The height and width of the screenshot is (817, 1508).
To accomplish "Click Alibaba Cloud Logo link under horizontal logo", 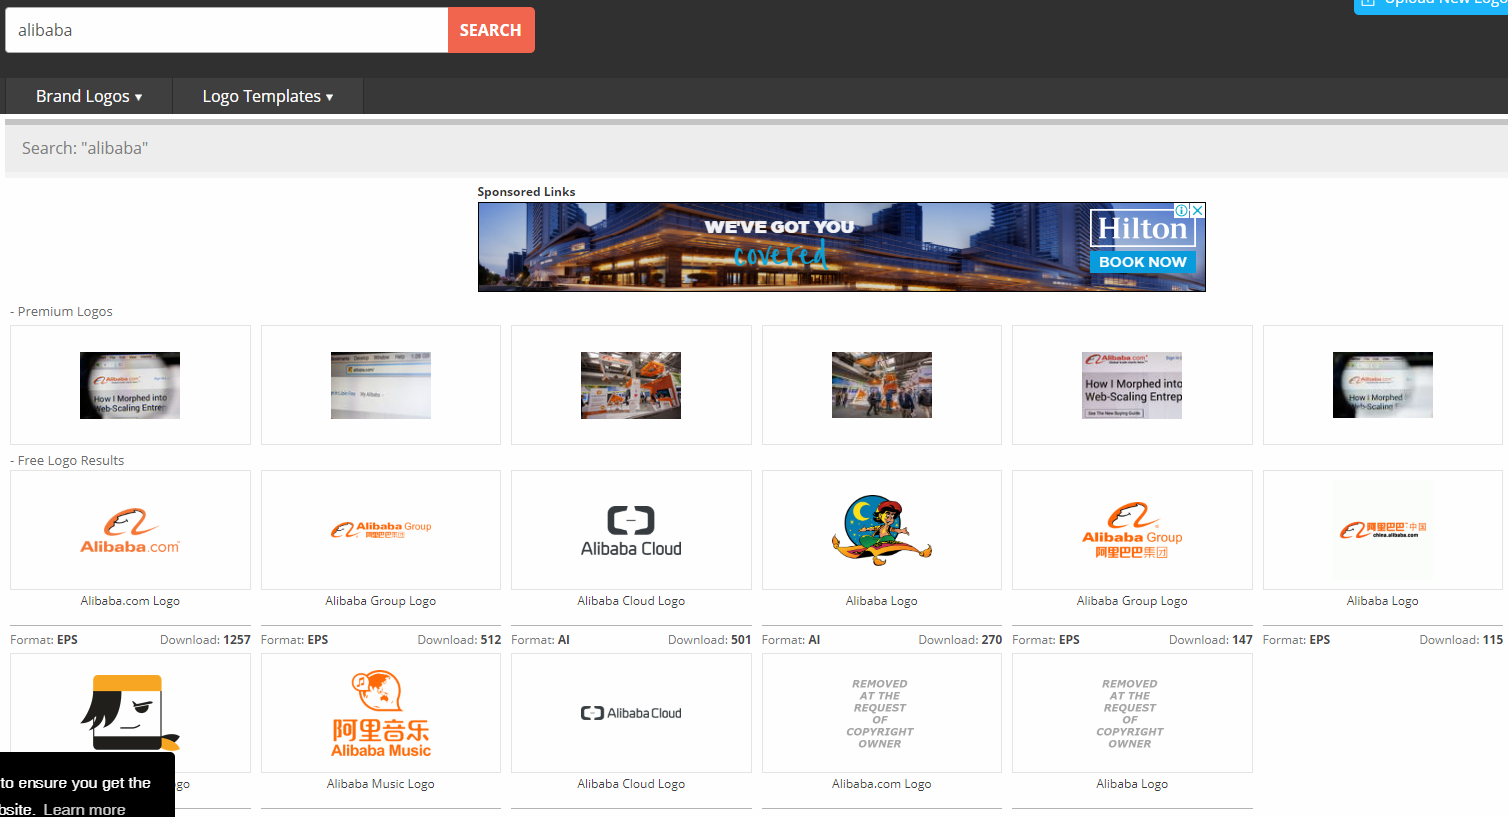I will pos(631,784).
